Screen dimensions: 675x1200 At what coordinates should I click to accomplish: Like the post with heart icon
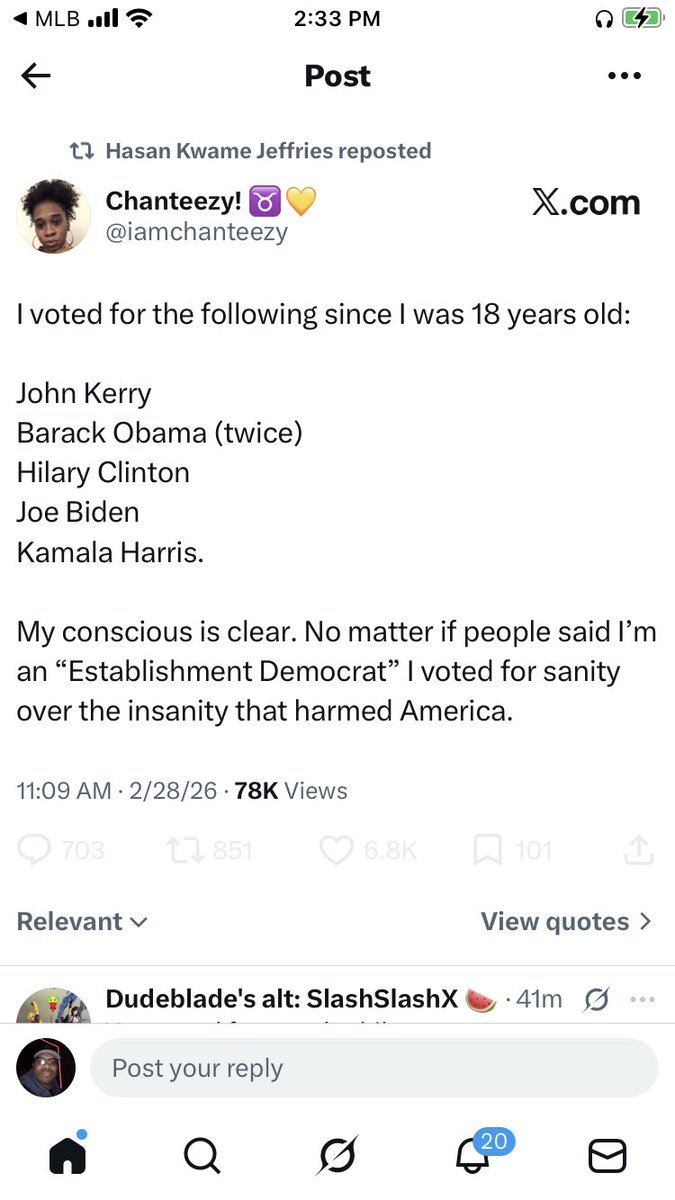pyautogui.click(x=335, y=850)
